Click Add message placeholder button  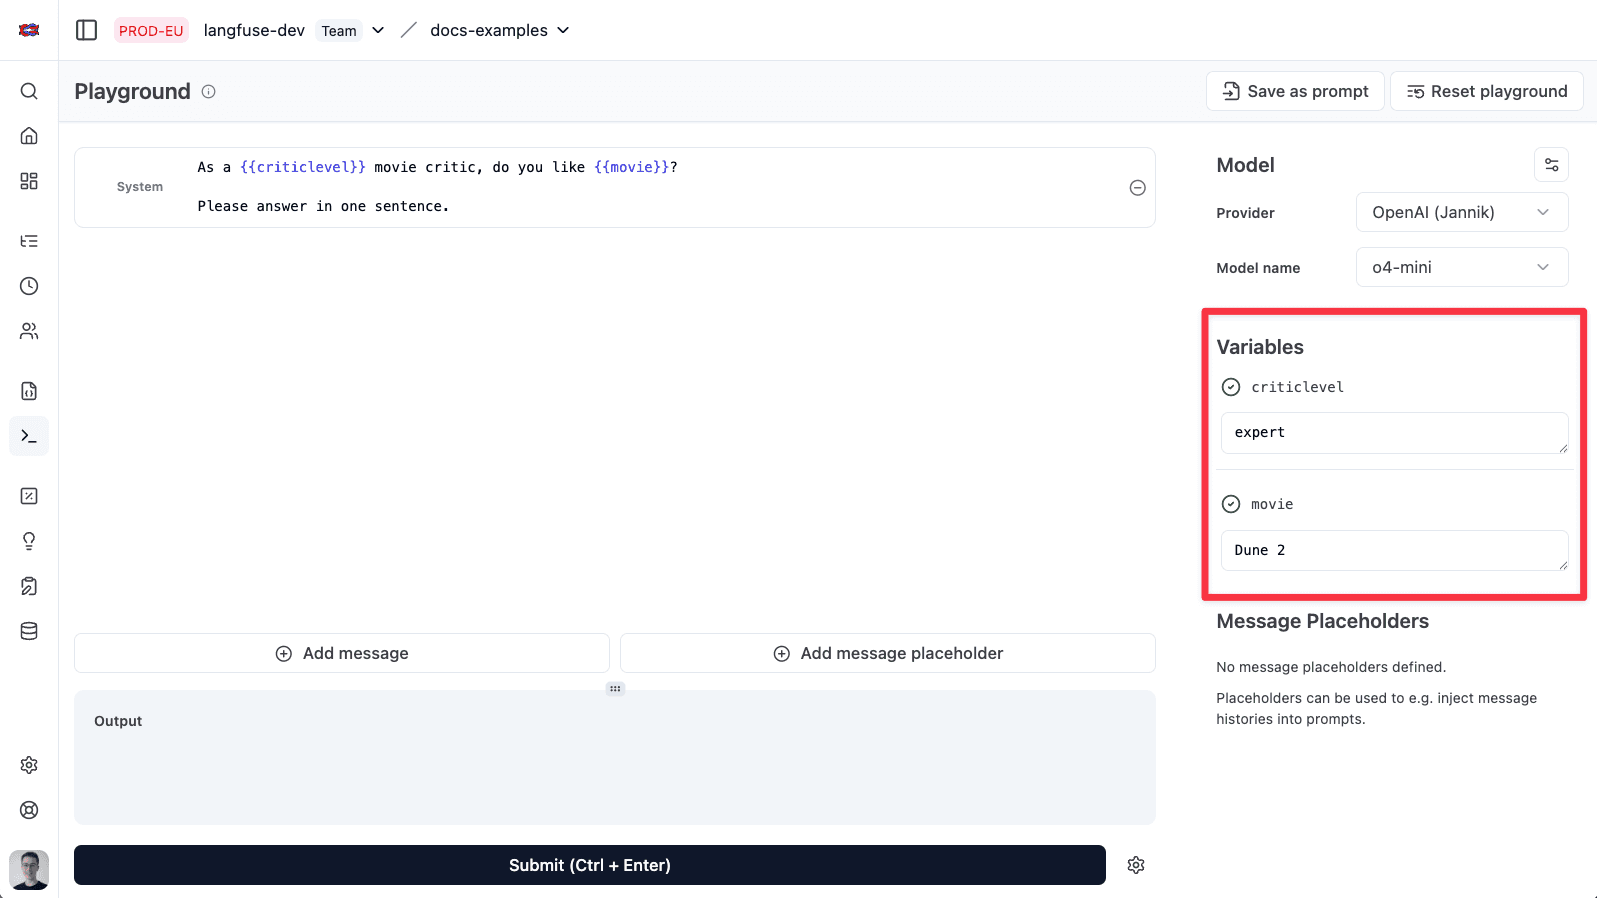(888, 653)
